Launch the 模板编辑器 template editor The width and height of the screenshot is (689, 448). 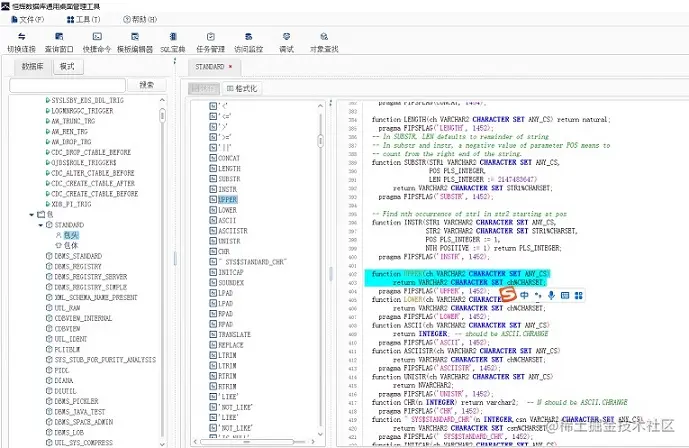[135, 42]
